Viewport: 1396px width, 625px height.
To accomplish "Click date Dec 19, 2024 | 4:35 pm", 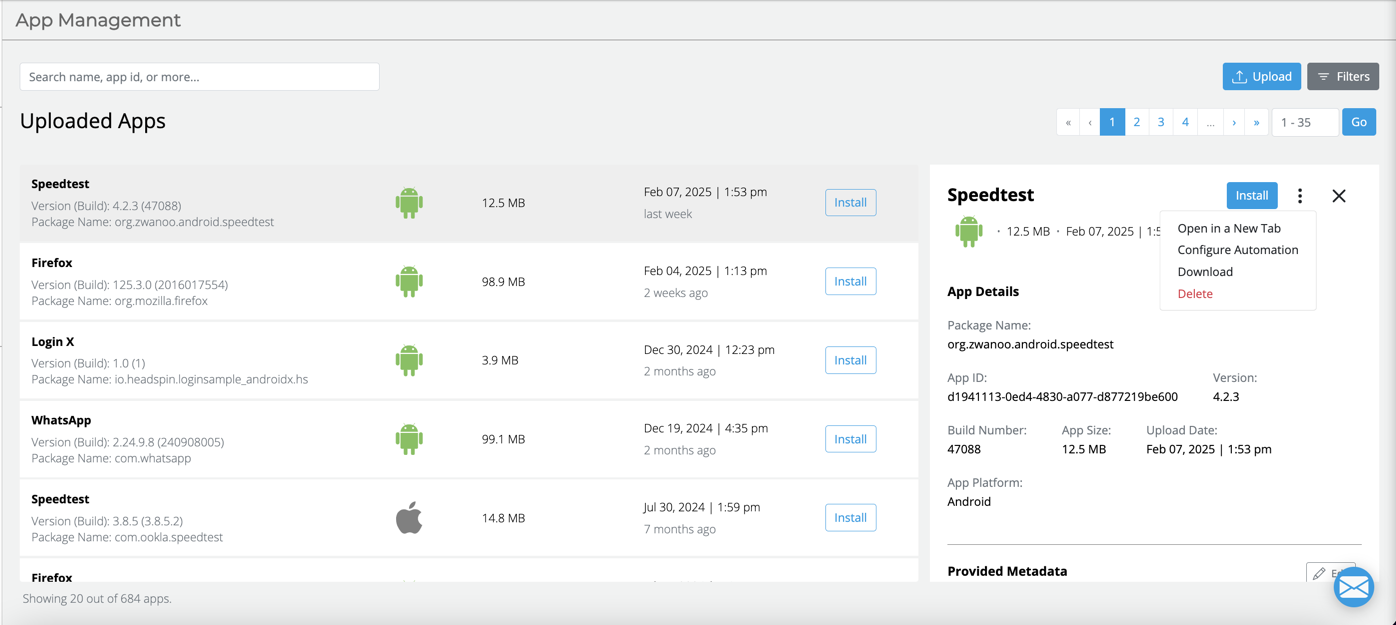I will 706,428.
